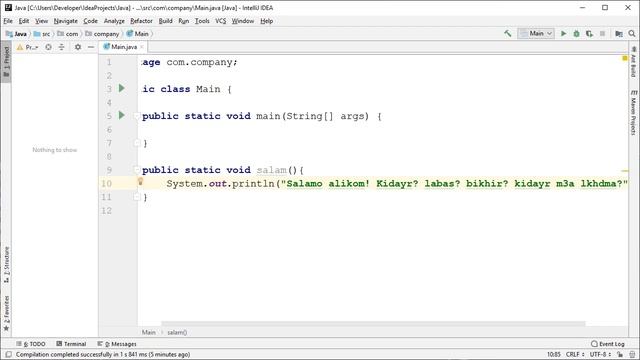Open the Window menu
Viewport: 640px width, 360px height.
click(243, 21)
